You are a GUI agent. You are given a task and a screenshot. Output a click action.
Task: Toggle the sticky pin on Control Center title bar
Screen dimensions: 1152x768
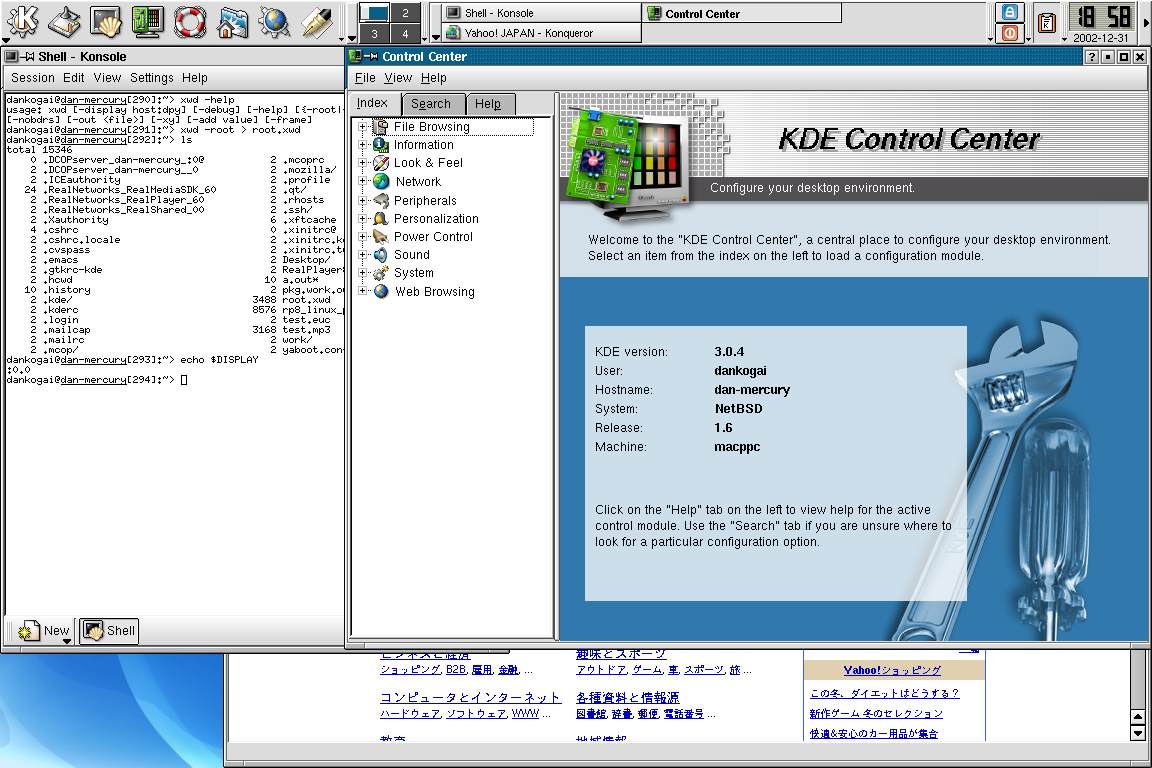372,57
